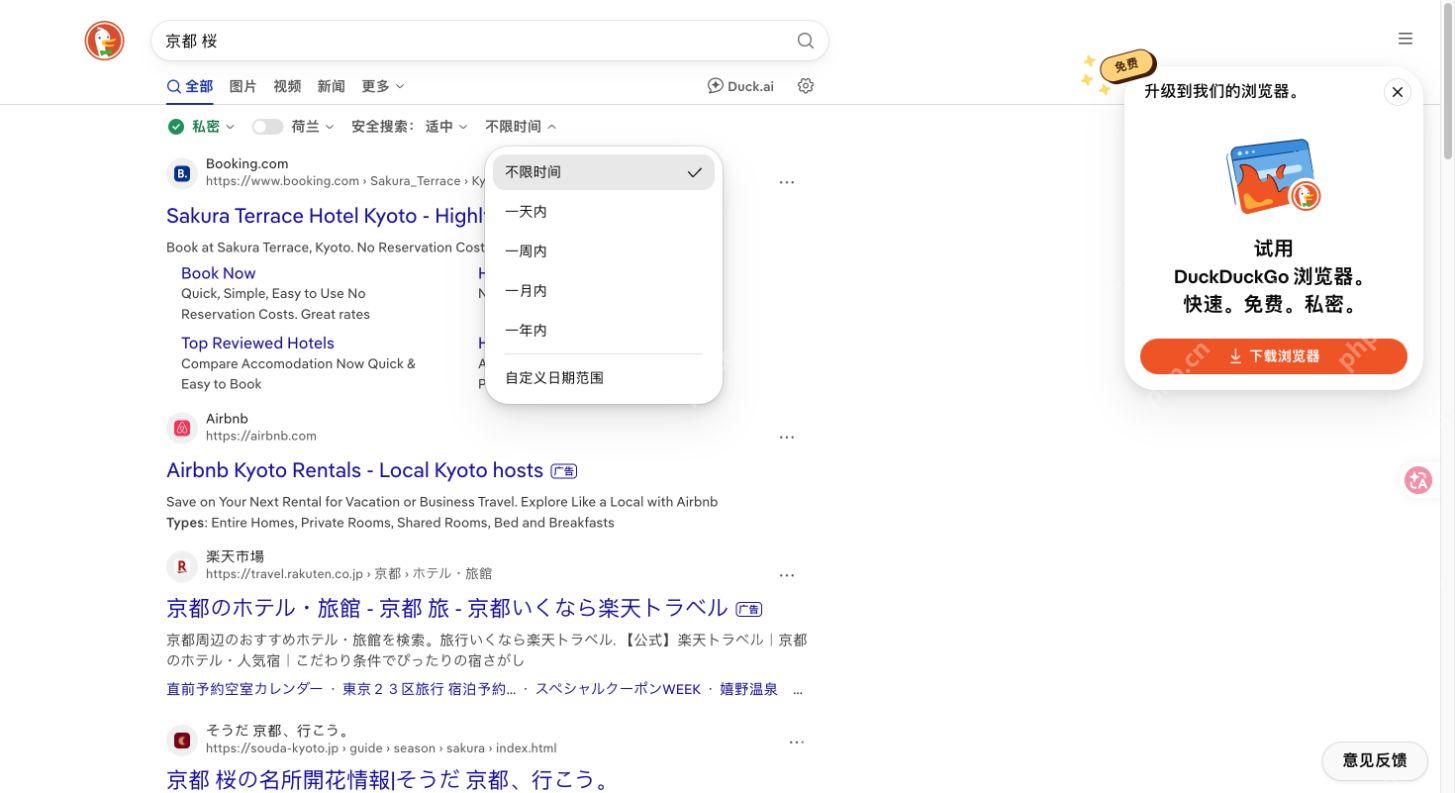Viewport: 1455px width, 793px height.
Task: Expand the 更多 dropdown
Action: click(x=383, y=86)
